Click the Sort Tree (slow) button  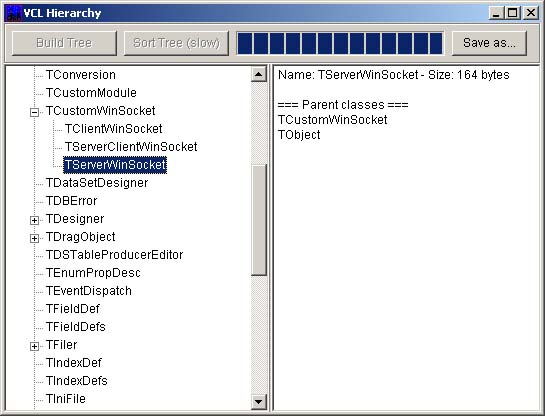tap(176, 43)
